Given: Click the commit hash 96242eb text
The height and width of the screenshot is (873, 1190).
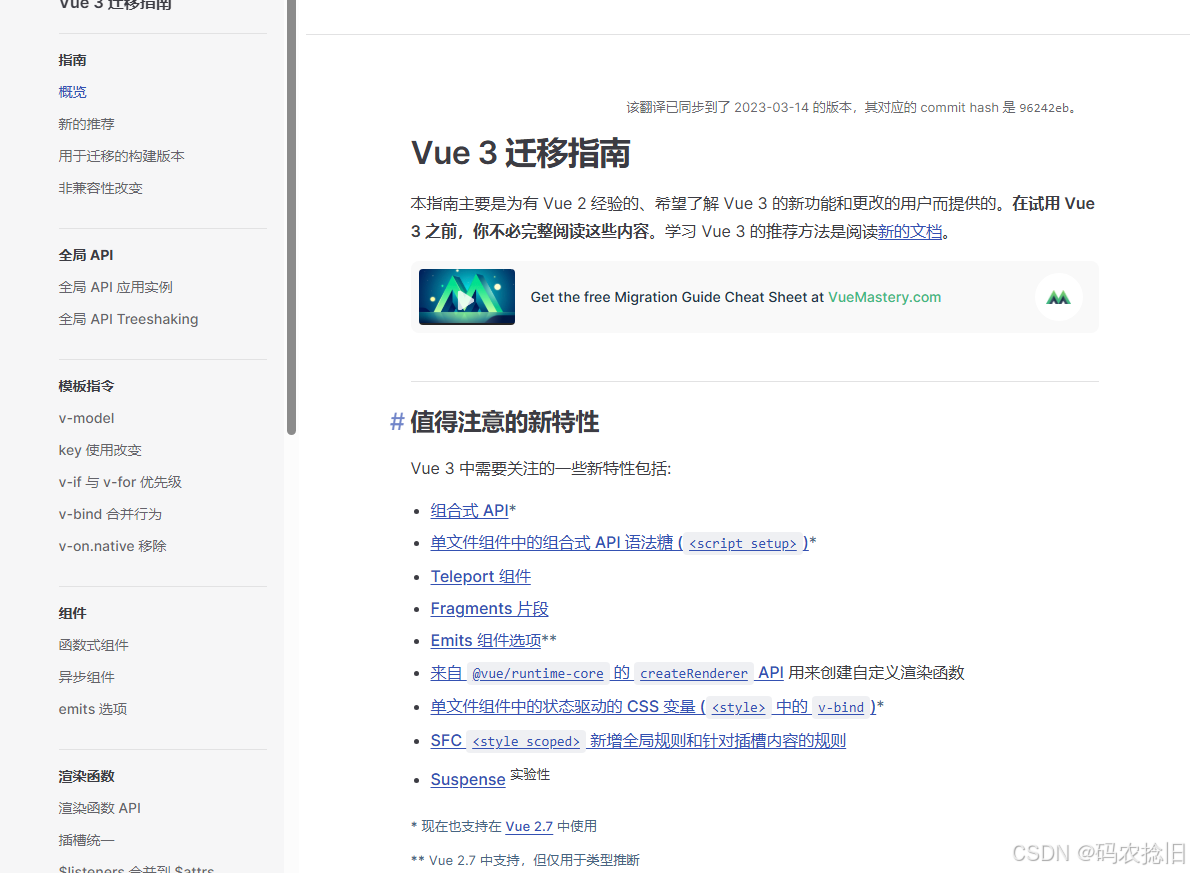Looking at the screenshot, I should pyautogui.click(x=1044, y=108).
